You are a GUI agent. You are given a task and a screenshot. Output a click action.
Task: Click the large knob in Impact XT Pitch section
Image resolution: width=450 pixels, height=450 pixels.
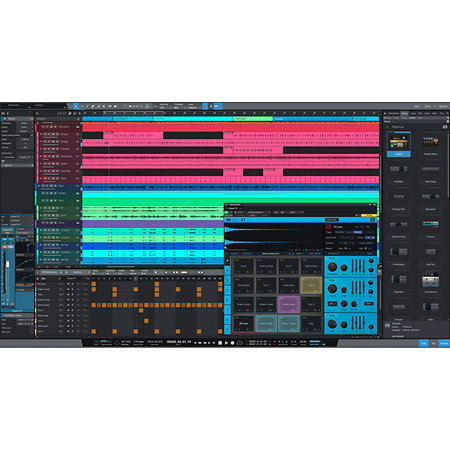(332, 267)
